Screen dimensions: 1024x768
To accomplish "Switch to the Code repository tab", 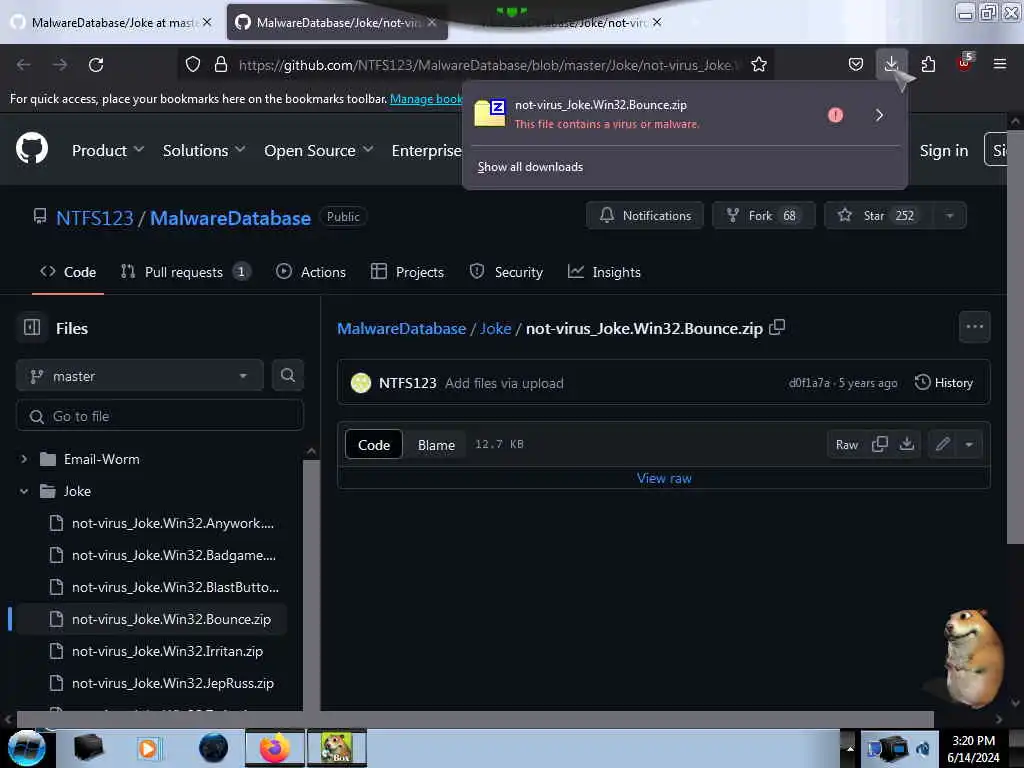I will [x=68, y=272].
